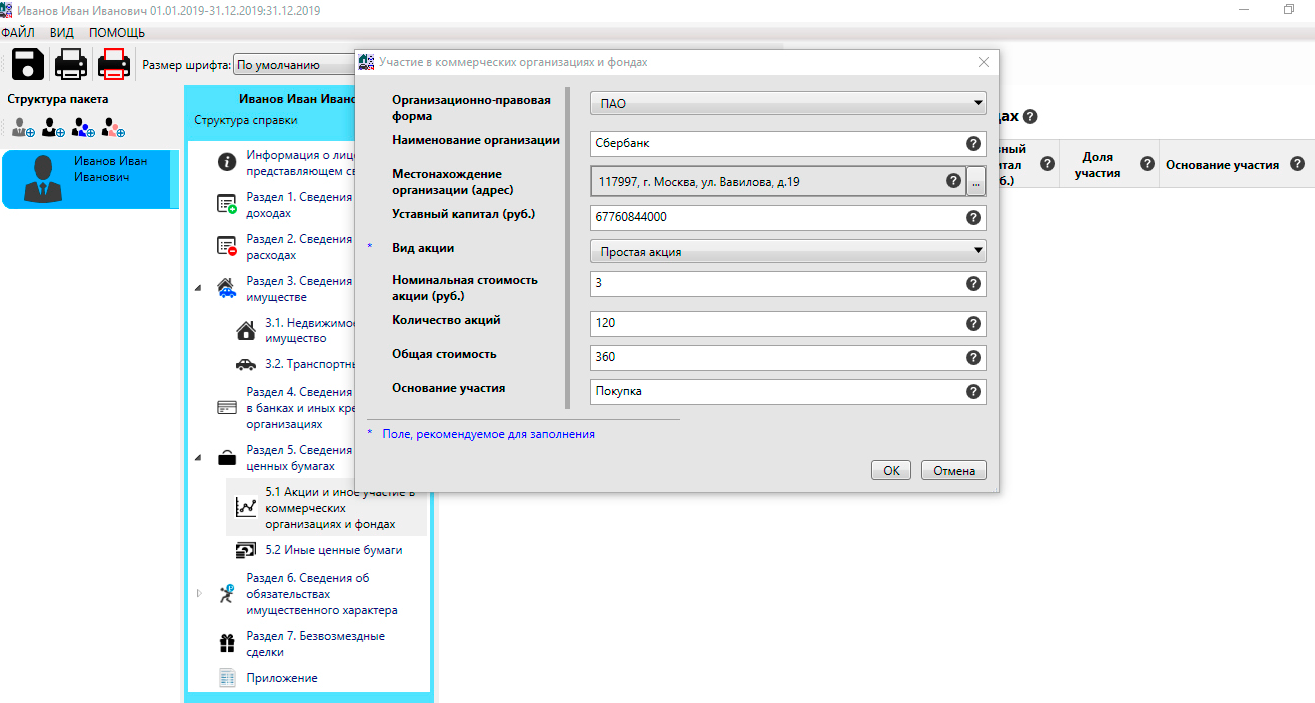Save the package with the floppy disk icon
This screenshot has height=703, width=1315.
pyautogui.click(x=27, y=64)
